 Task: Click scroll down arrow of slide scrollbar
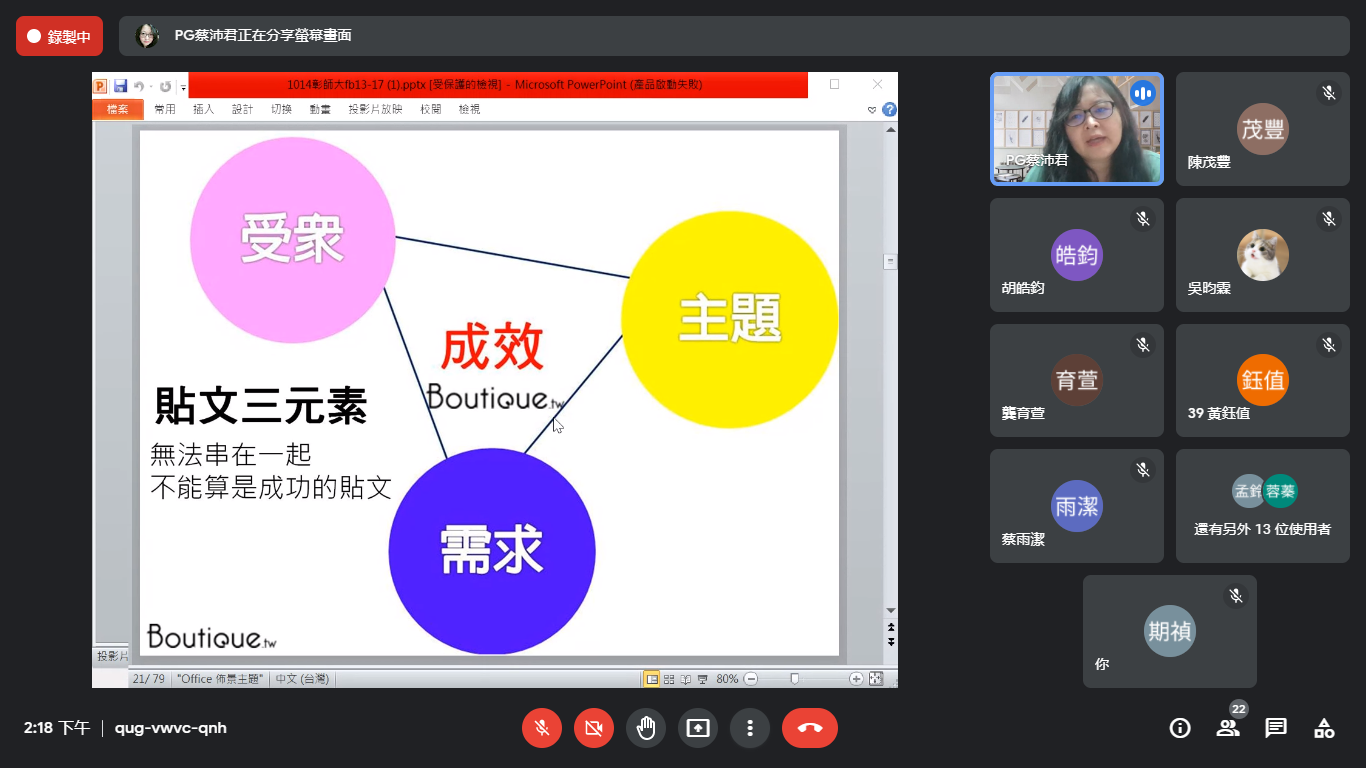[890, 610]
